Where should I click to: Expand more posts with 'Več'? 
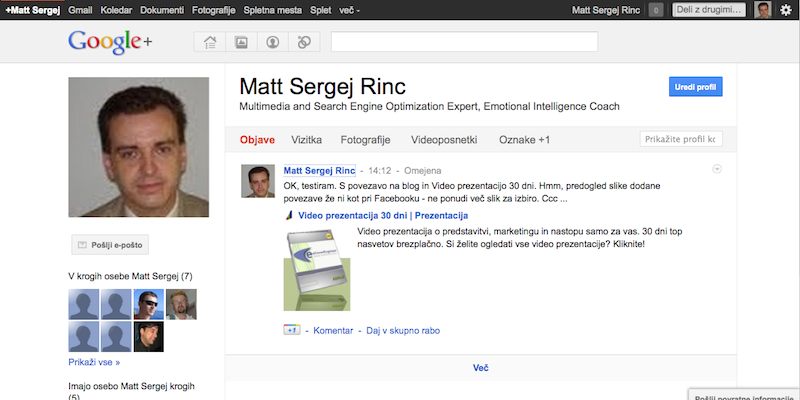pos(481,368)
